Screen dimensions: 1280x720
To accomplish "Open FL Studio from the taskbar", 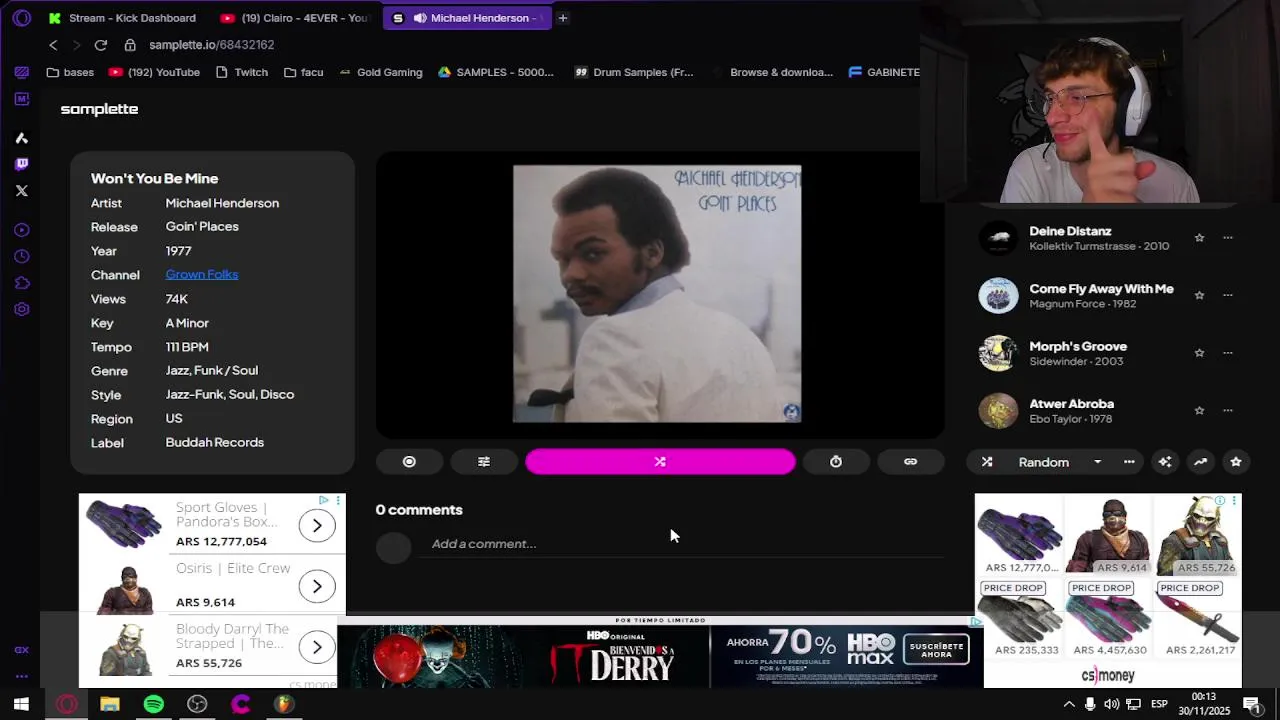I will (285, 704).
